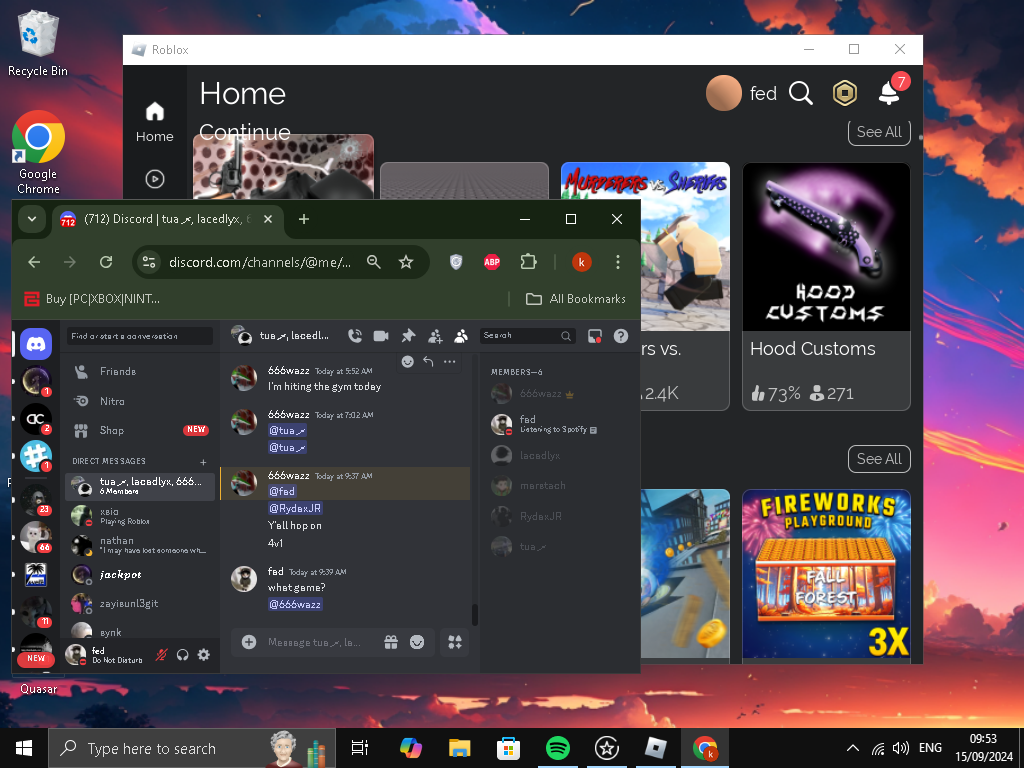
Task: Open the Friends tab in Discord
Action: 140,372
